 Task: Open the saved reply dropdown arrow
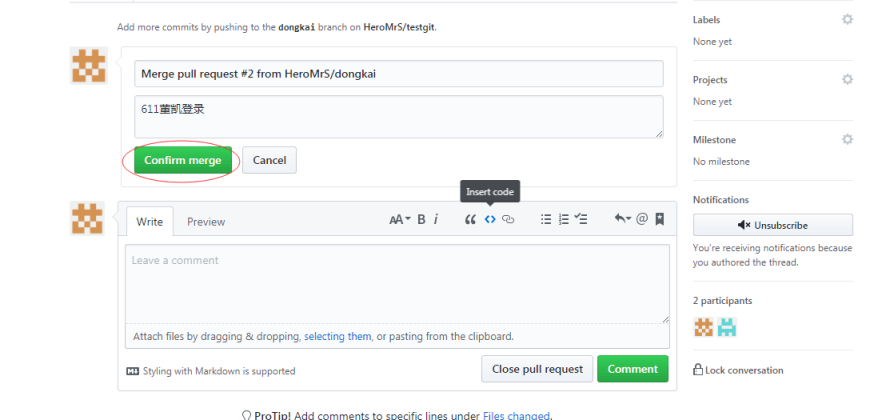click(x=623, y=219)
